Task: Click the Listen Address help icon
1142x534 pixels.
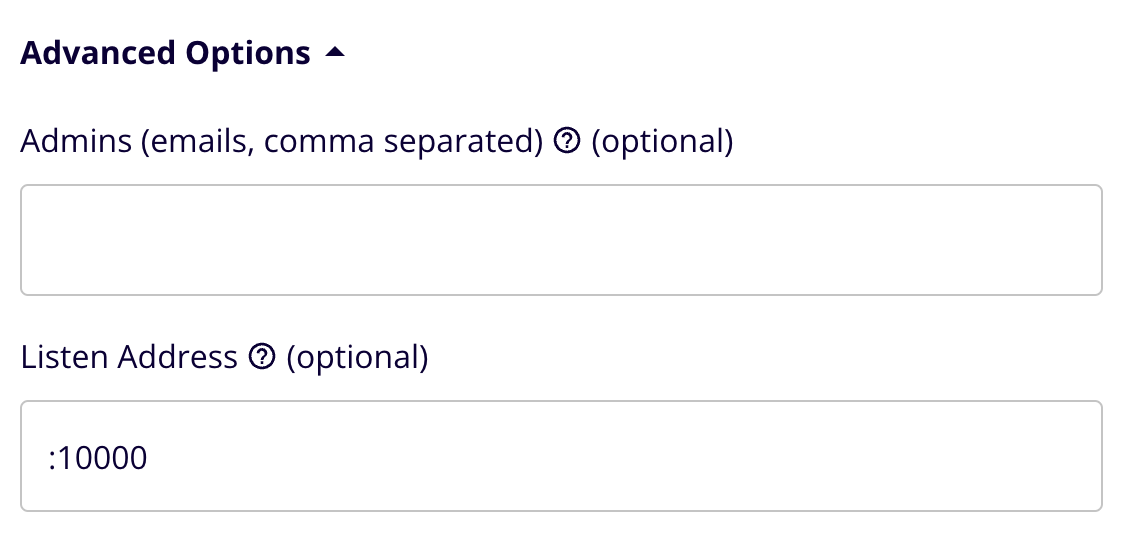Action: click(x=262, y=358)
